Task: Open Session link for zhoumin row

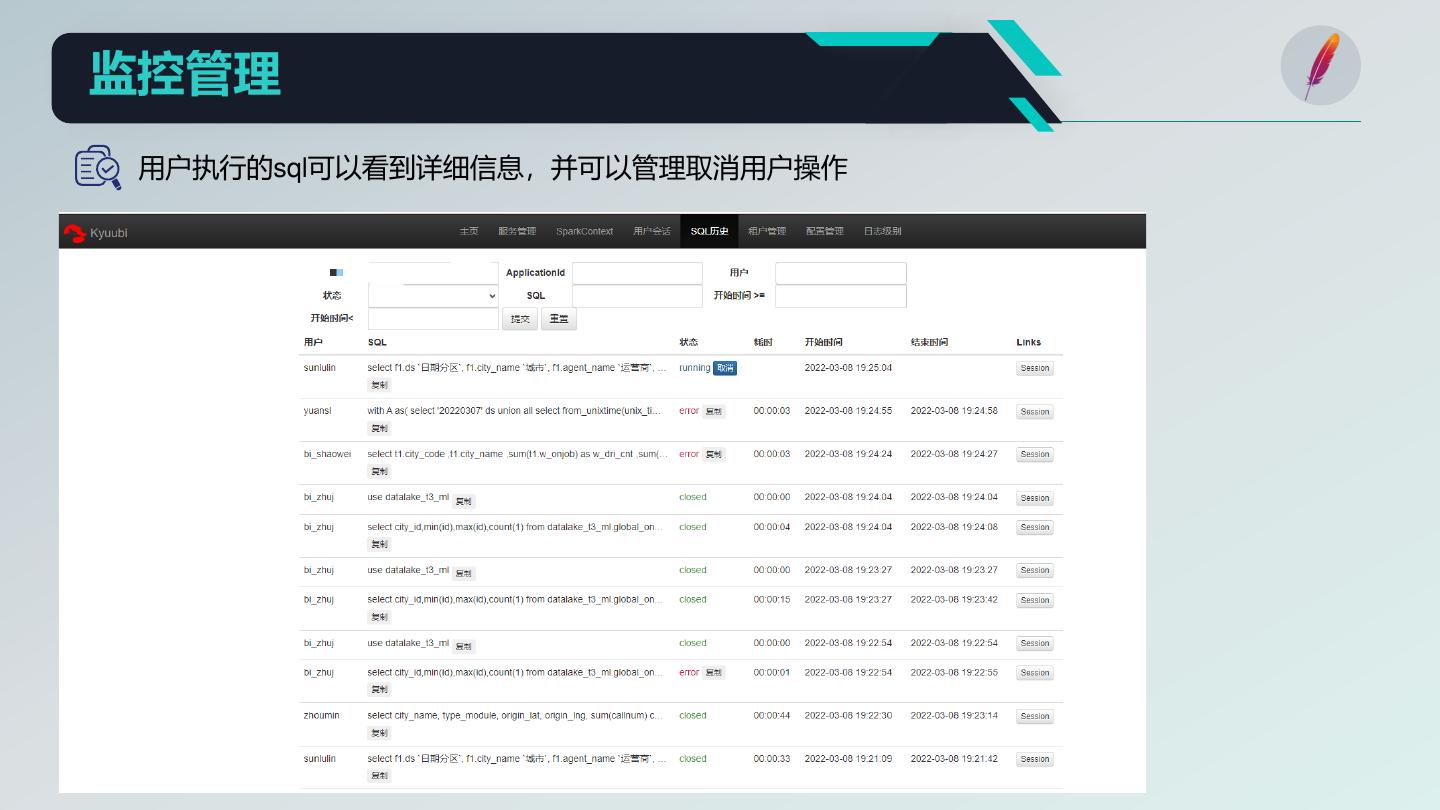Action: 1034,716
